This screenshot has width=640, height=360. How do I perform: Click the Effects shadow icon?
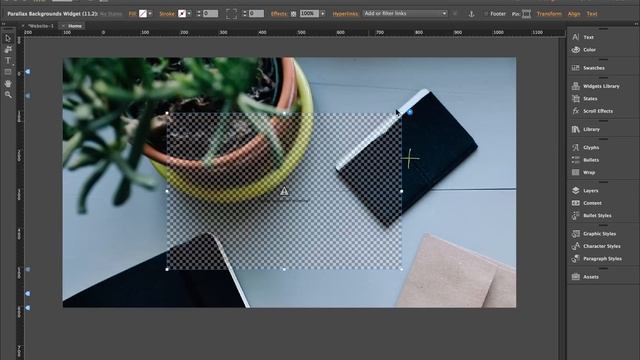293,14
